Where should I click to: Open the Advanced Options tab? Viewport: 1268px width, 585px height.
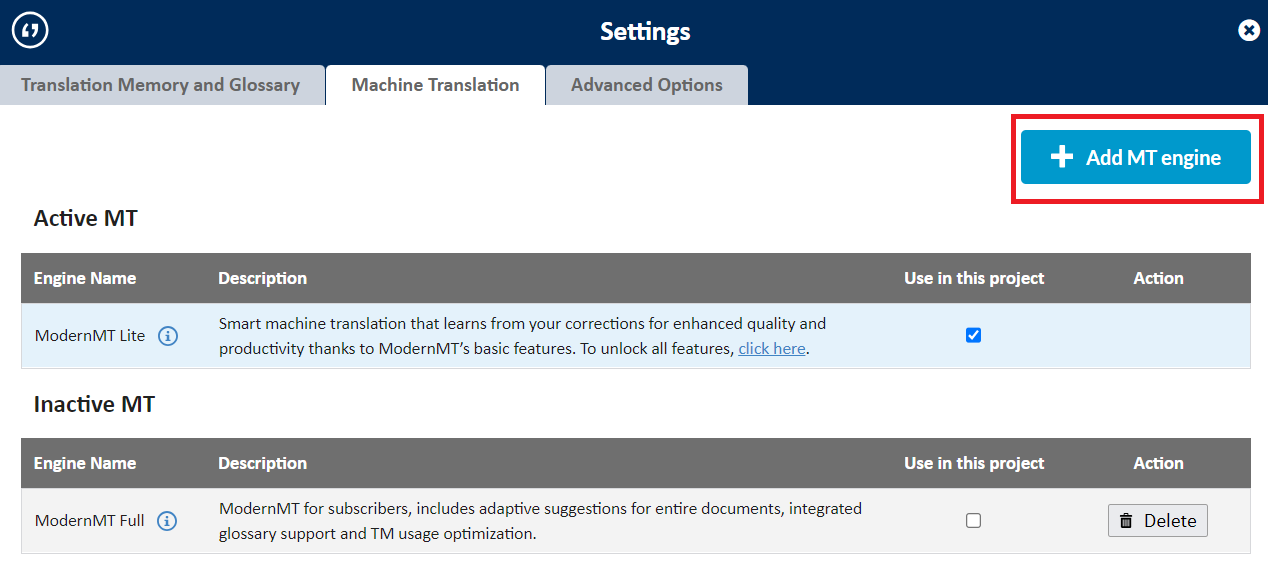646,85
